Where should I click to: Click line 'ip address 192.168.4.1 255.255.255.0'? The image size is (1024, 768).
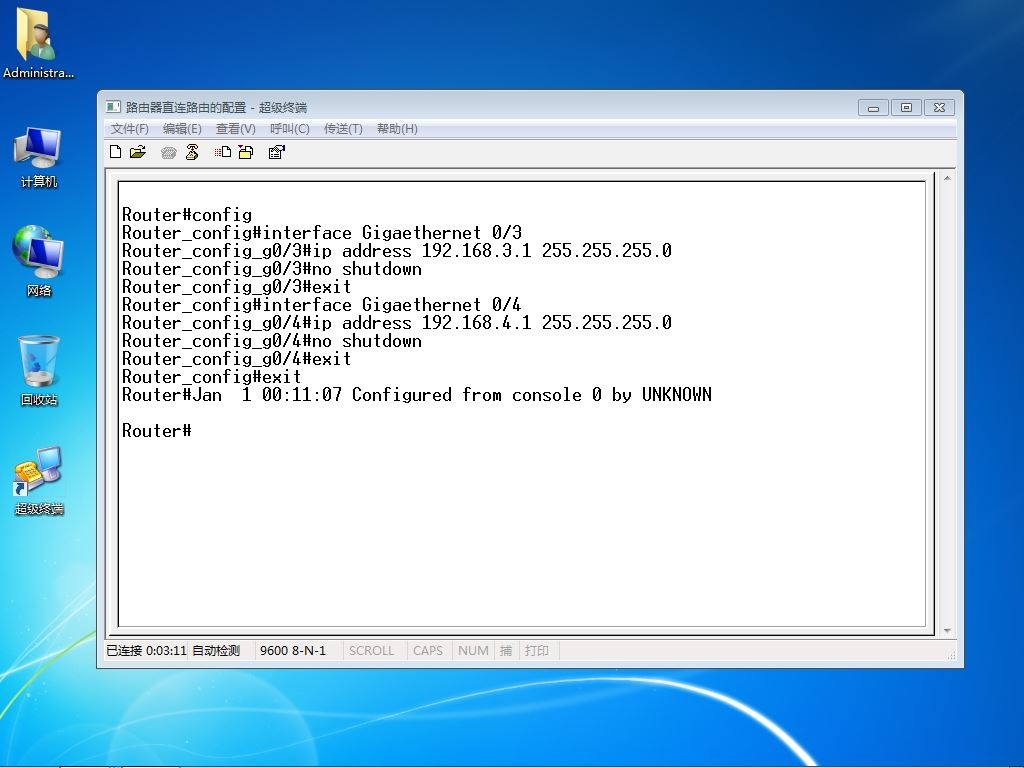click(396, 323)
